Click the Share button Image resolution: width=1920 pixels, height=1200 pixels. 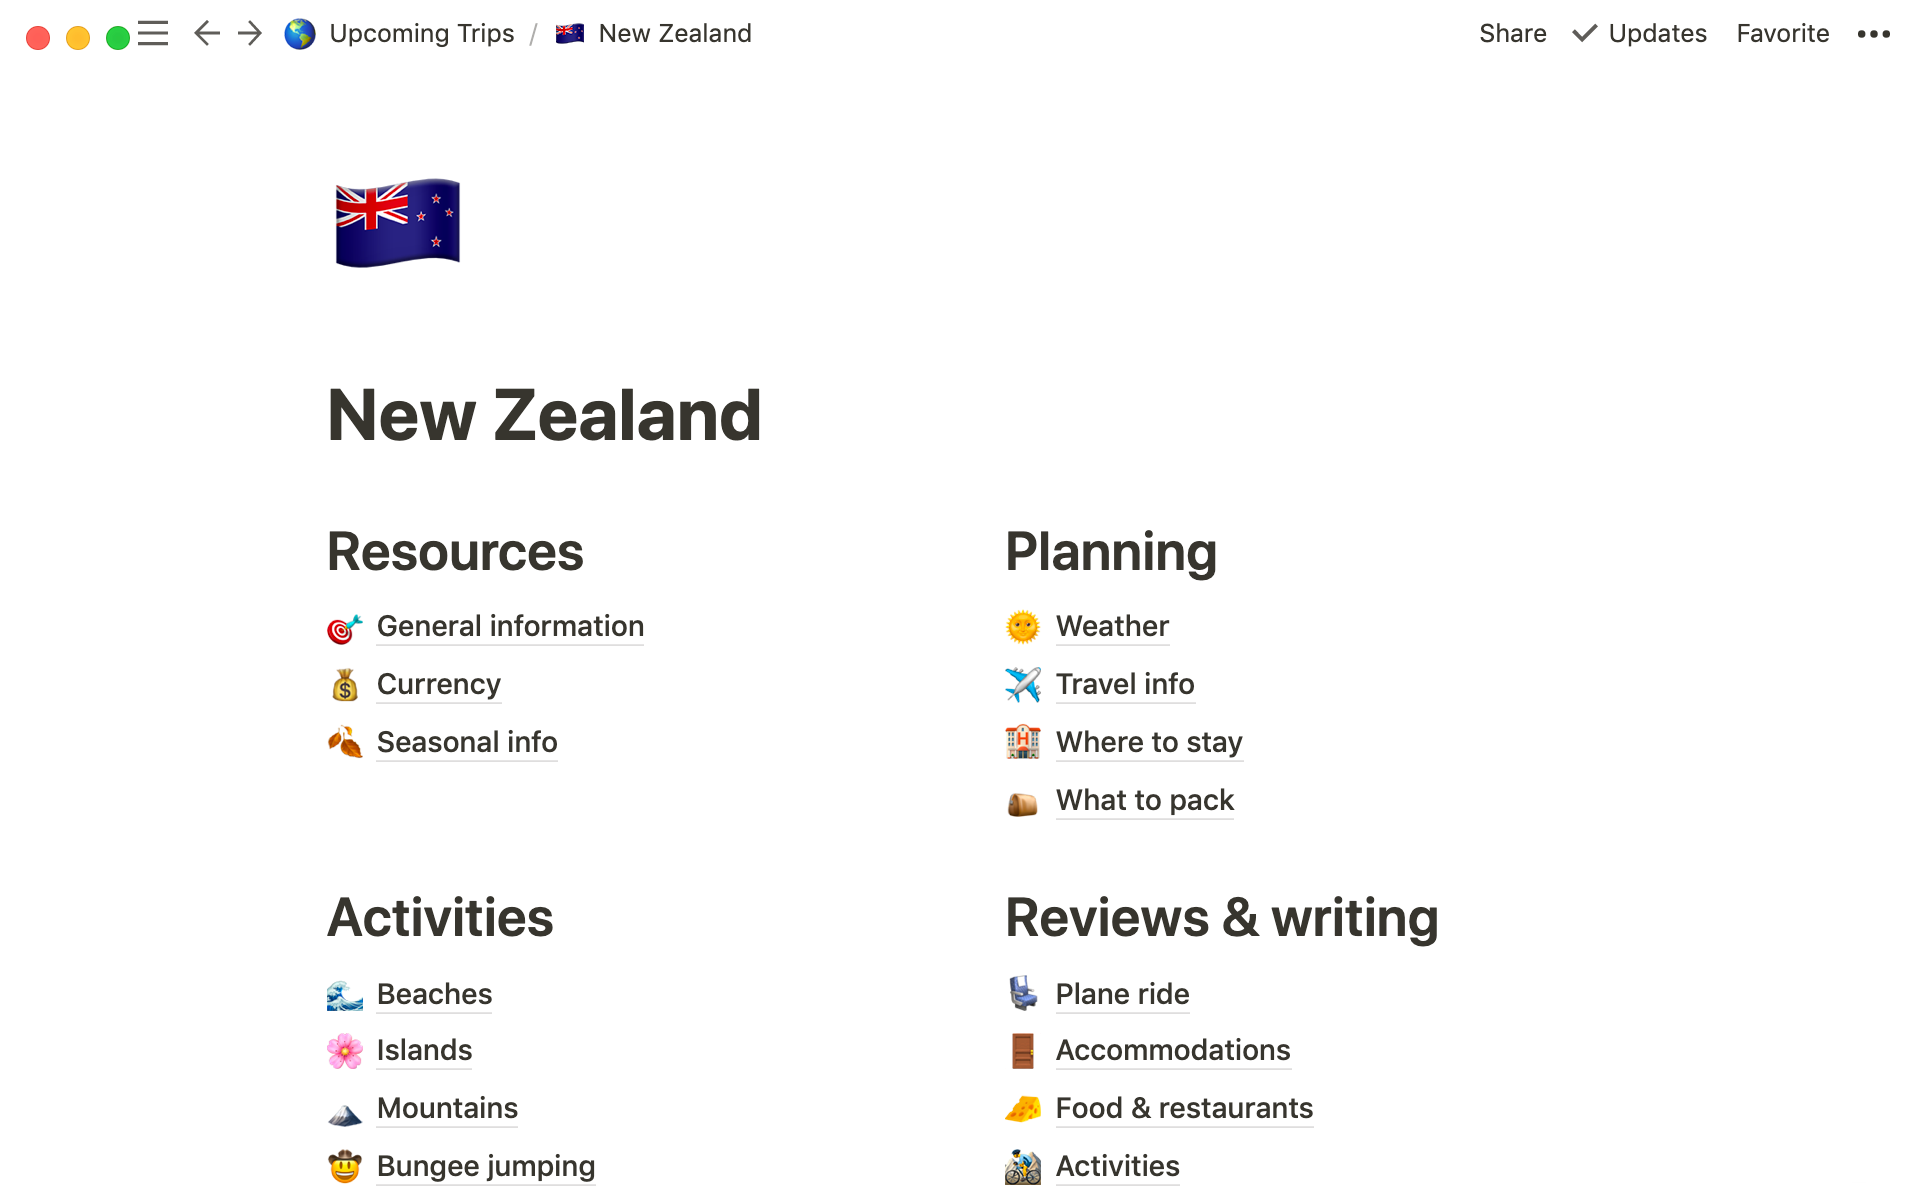1512,34
